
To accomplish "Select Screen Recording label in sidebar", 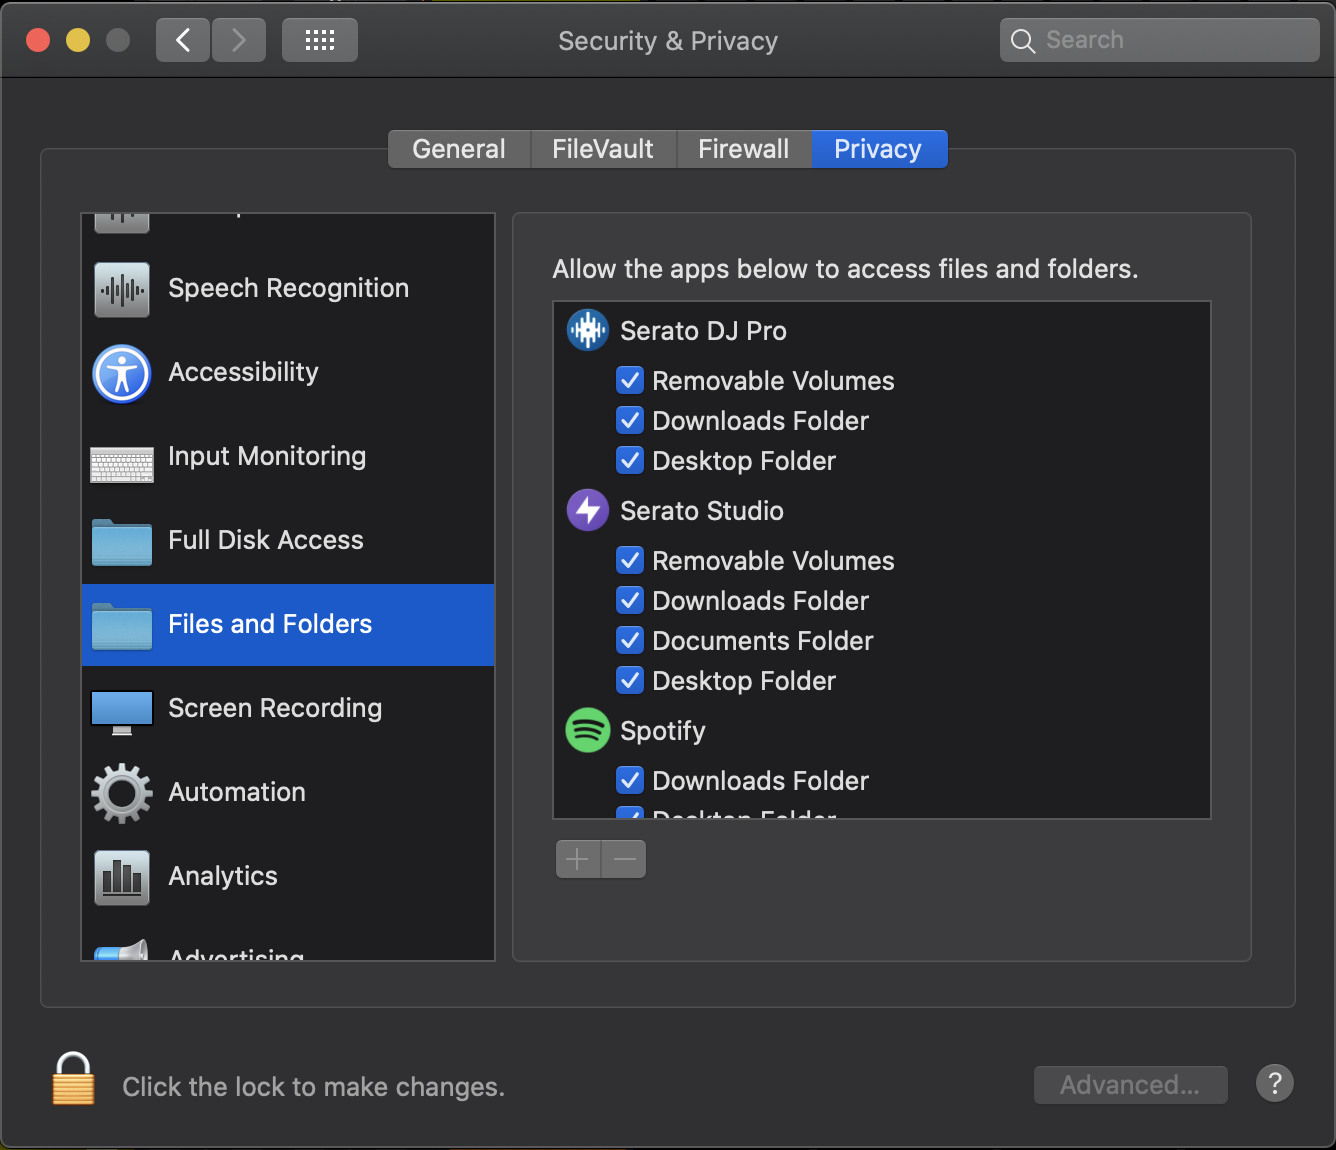I will 275,708.
